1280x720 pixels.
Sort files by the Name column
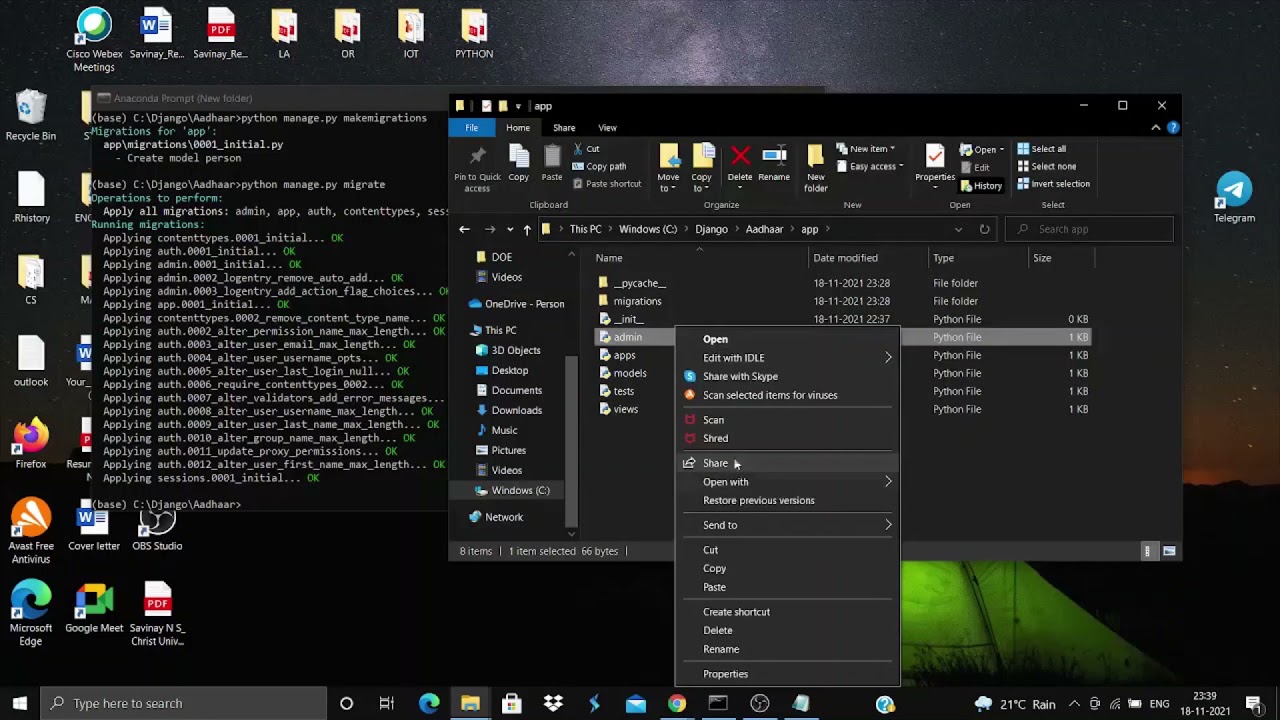coord(609,258)
